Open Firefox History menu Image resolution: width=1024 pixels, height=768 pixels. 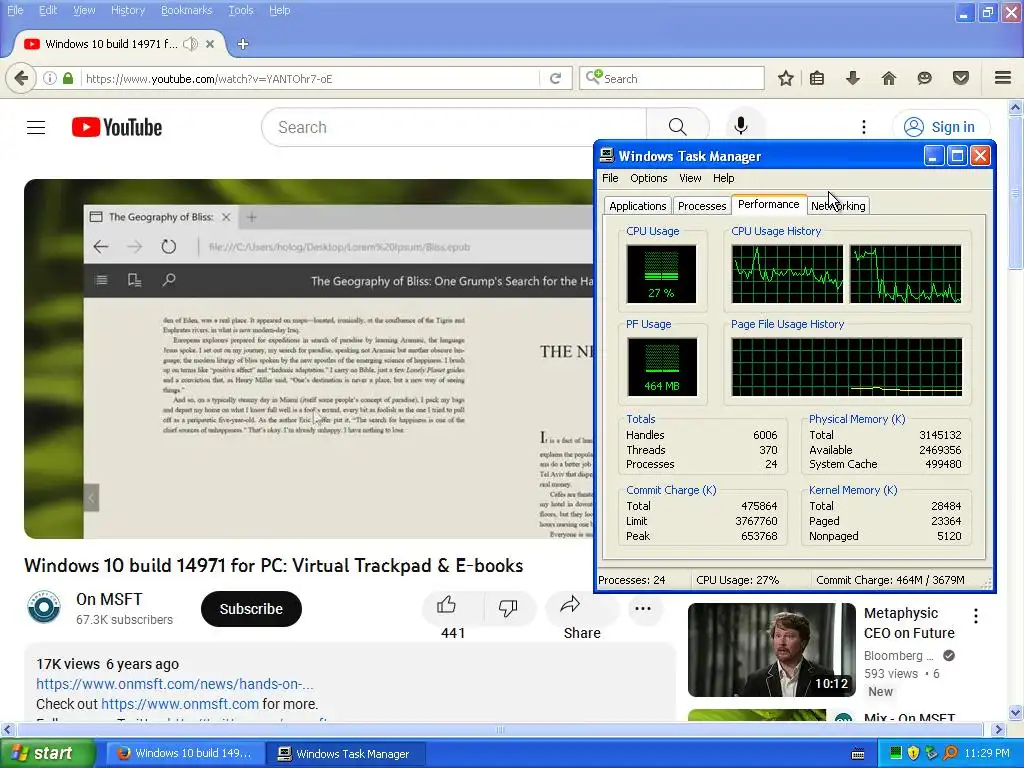coord(127,10)
